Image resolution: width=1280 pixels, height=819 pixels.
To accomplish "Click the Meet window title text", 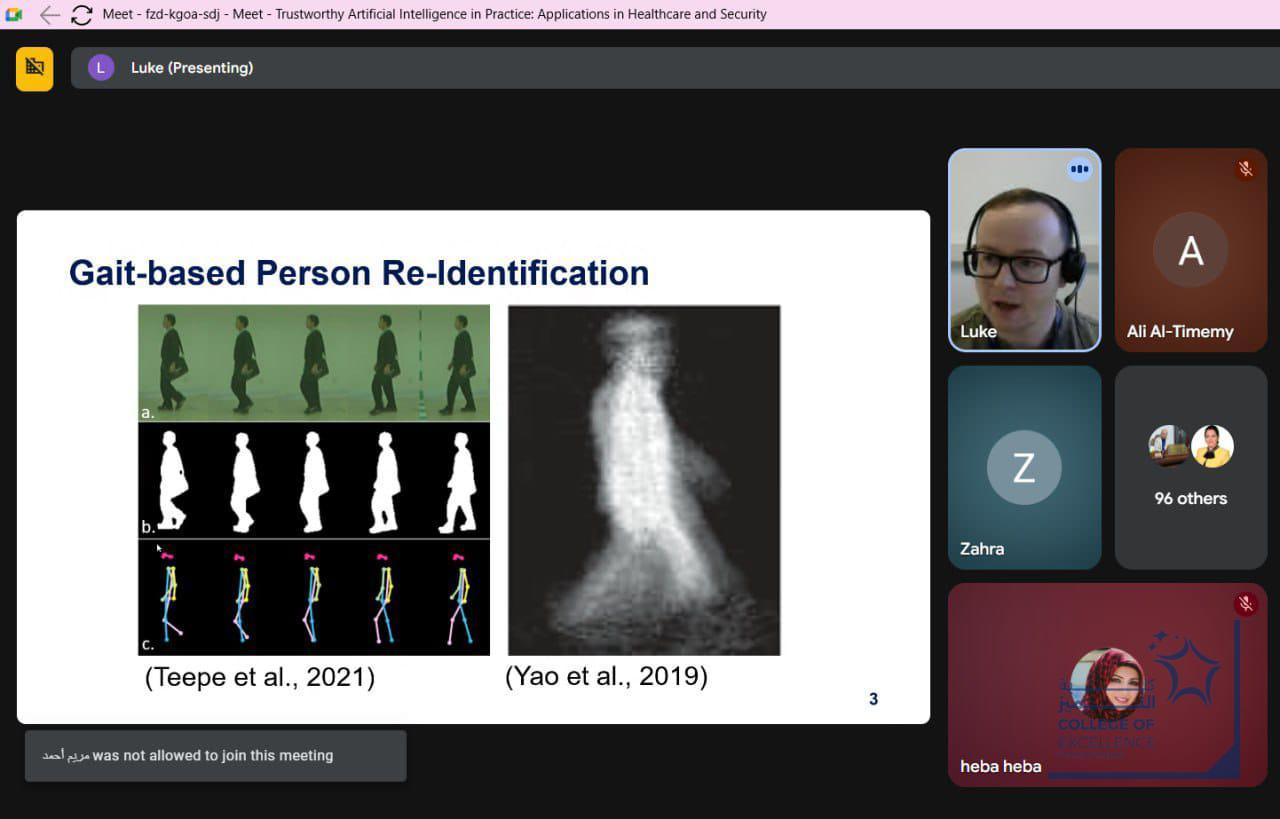I will pos(434,15).
